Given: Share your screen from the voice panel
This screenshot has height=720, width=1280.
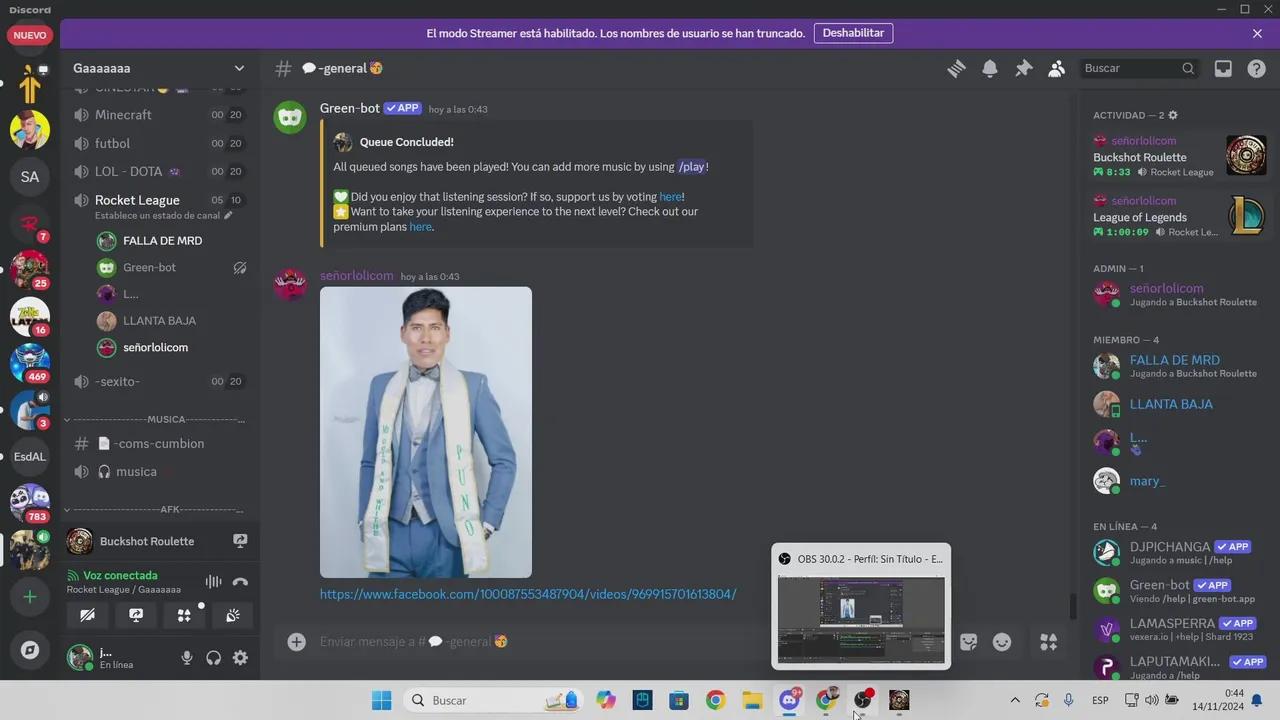Looking at the screenshot, I should pyautogui.click(x=136, y=616).
